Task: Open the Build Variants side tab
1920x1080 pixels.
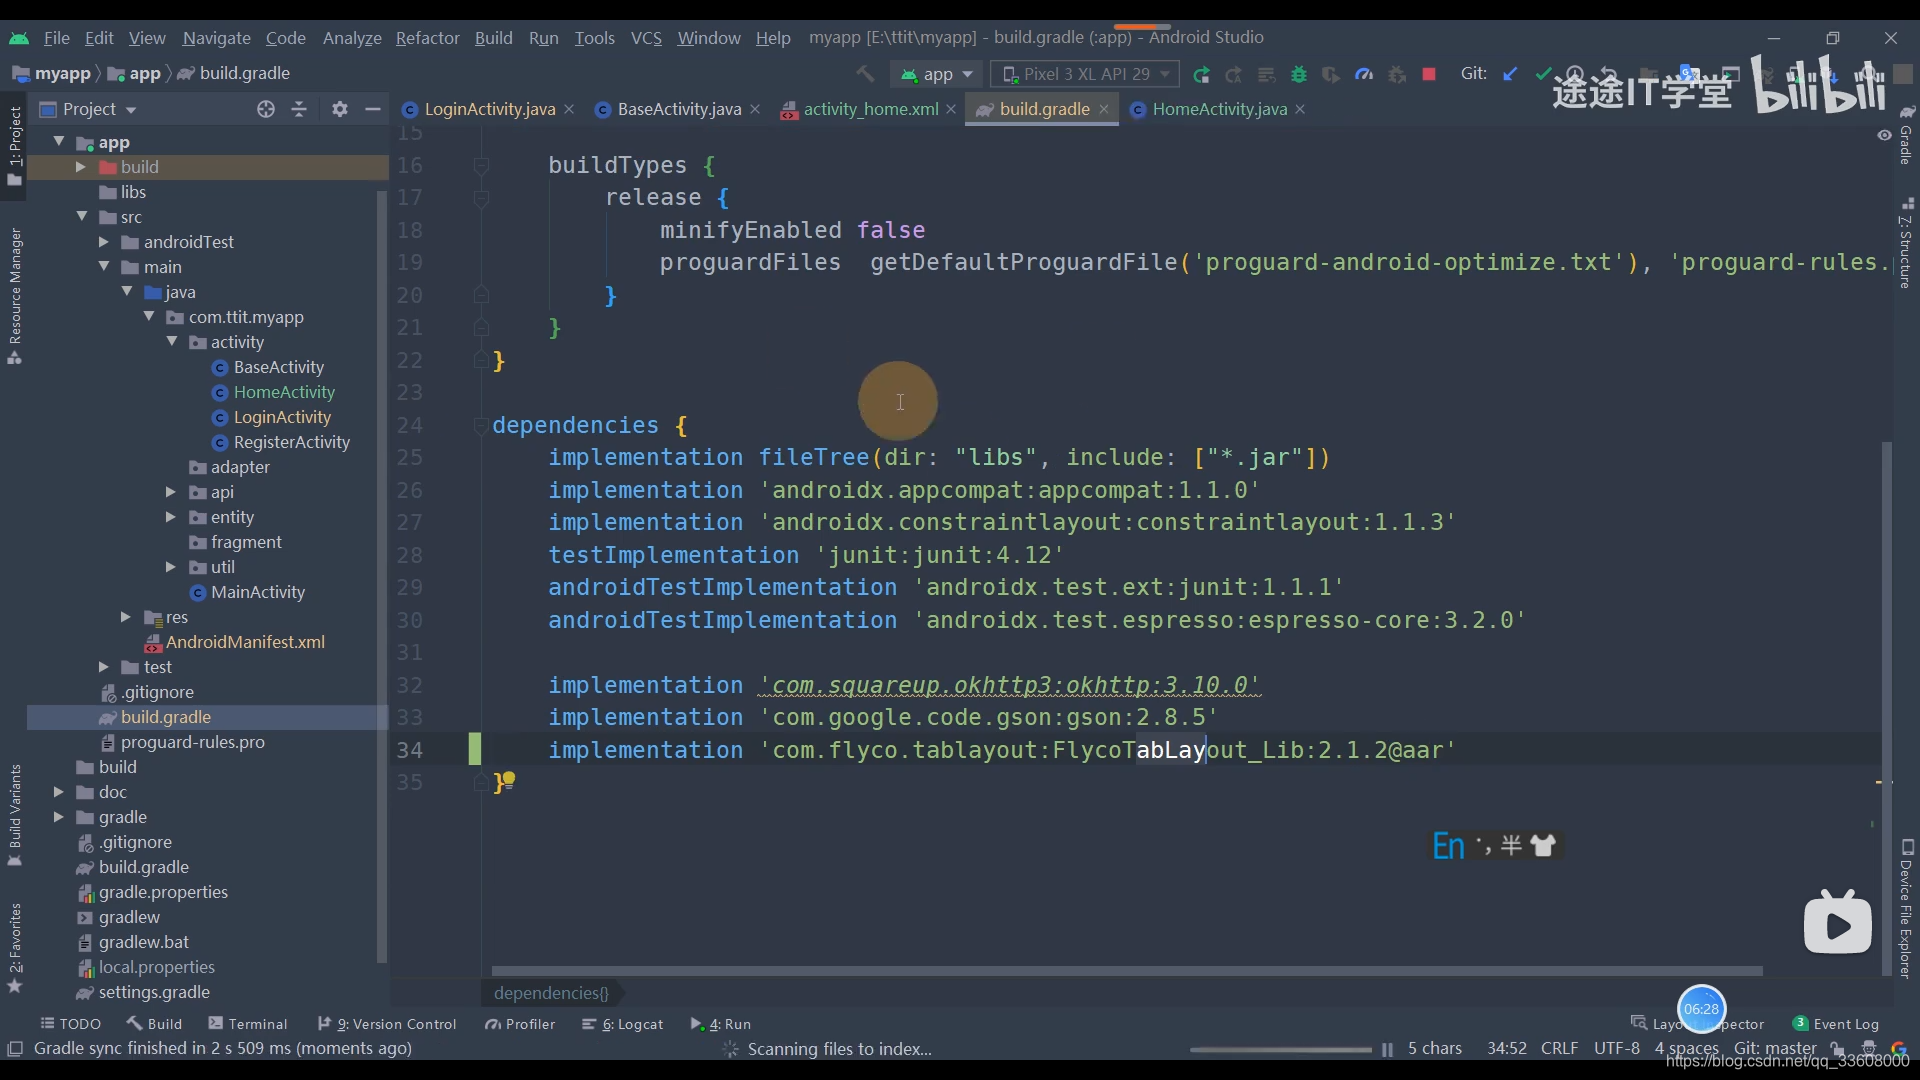Action: click(x=15, y=814)
